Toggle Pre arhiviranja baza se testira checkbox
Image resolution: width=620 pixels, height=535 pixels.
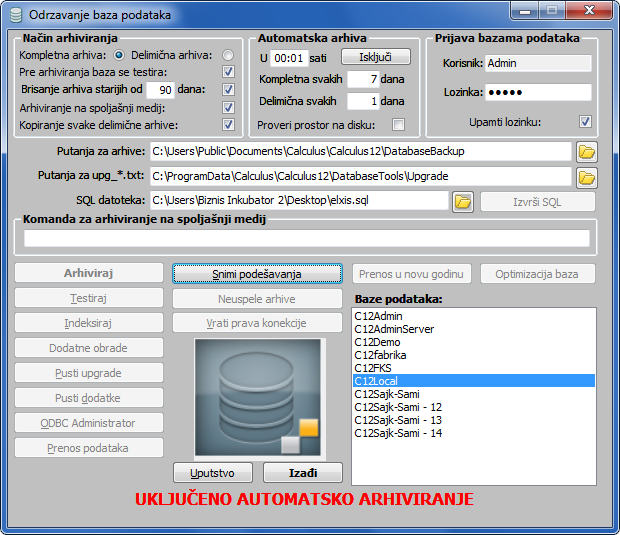228,72
